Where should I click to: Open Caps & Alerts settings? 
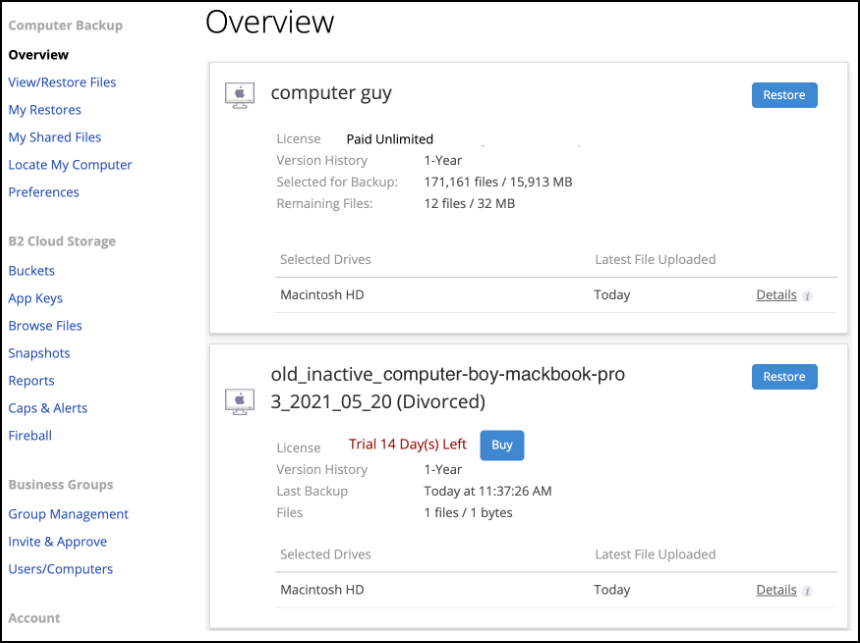[x=48, y=408]
